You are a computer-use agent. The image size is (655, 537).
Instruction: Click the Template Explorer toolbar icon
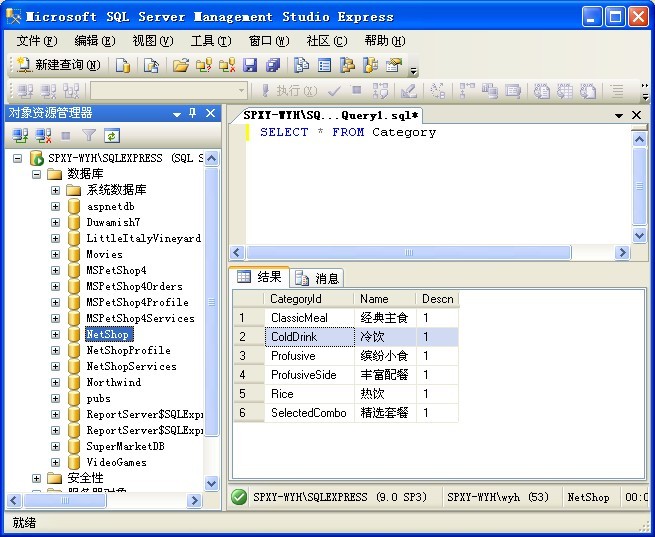[x=371, y=65]
